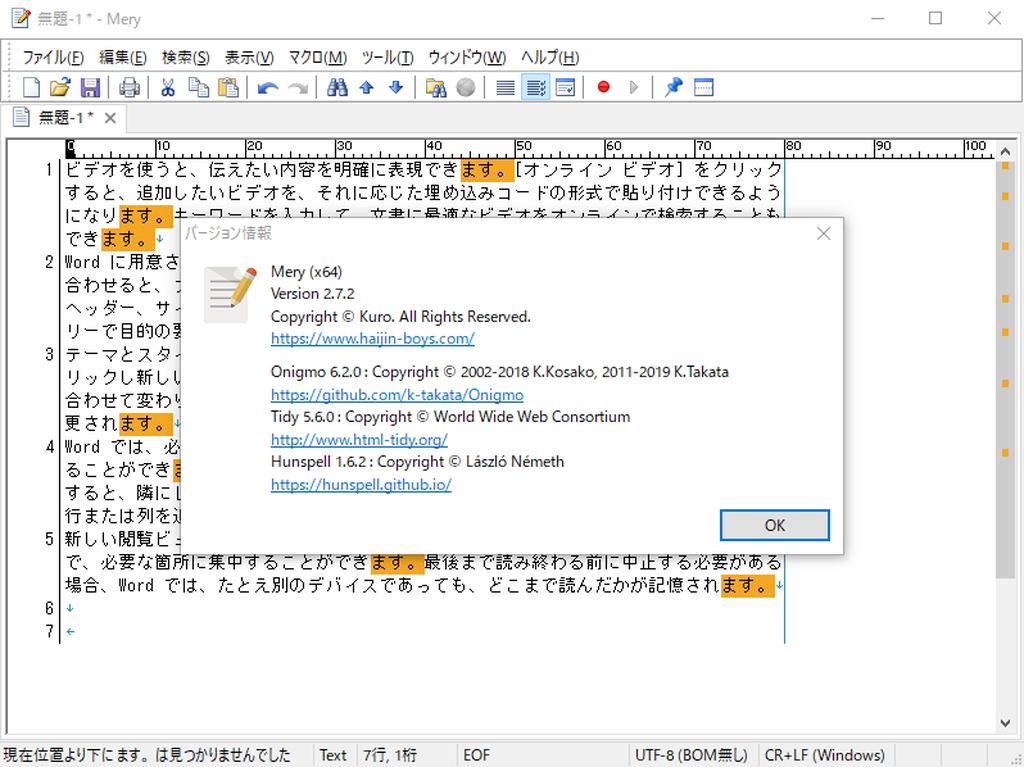The height and width of the screenshot is (767, 1024).
Task: Click the Text mode in status bar
Action: coord(333,755)
